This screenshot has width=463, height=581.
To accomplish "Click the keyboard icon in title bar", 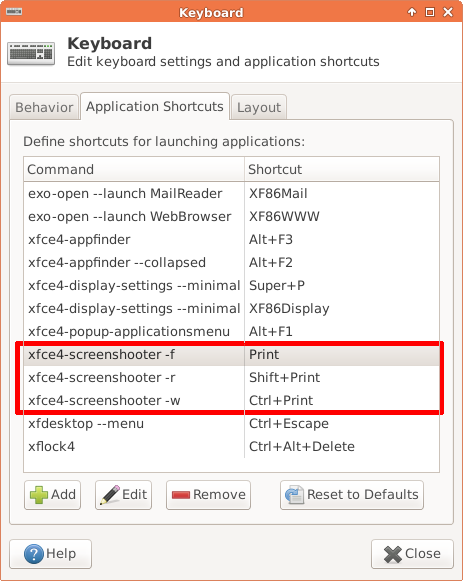I will point(14,12).
